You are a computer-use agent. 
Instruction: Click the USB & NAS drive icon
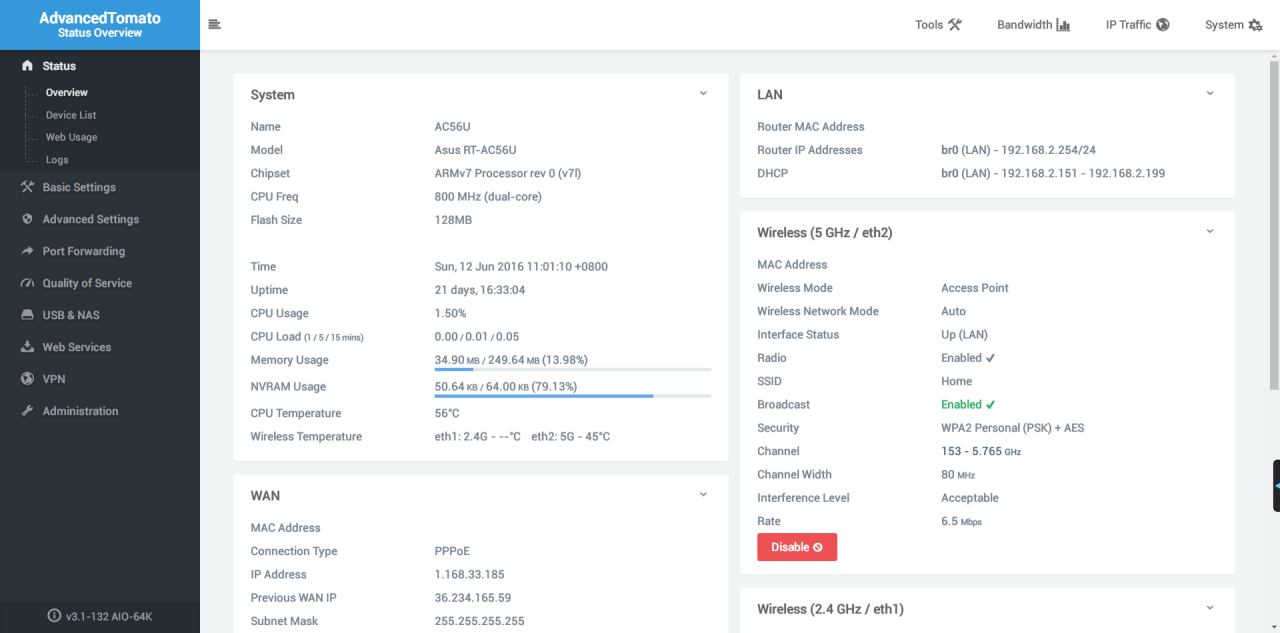tap(28, 315)
